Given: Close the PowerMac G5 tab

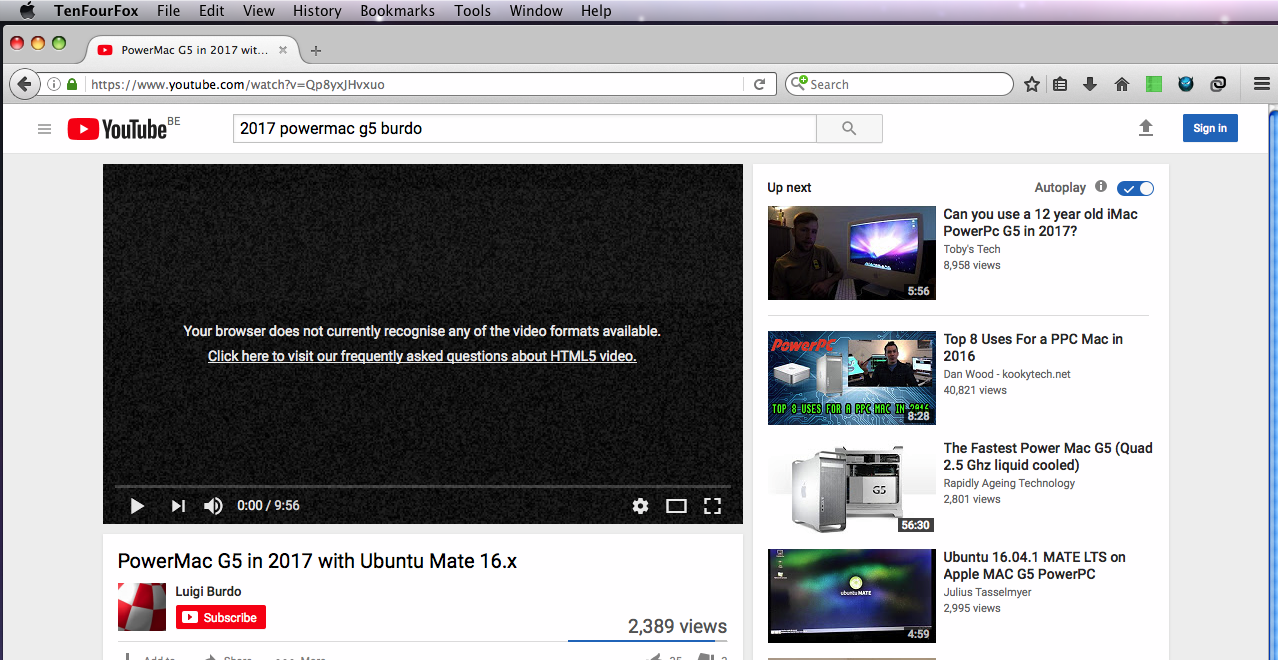Looking at the screenshot, I should tap(283, 50).
